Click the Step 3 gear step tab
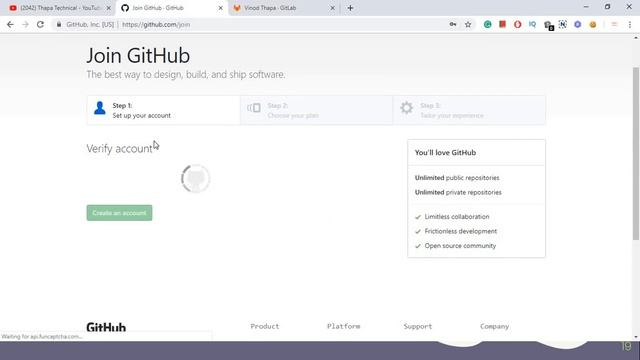 point(469,110)
